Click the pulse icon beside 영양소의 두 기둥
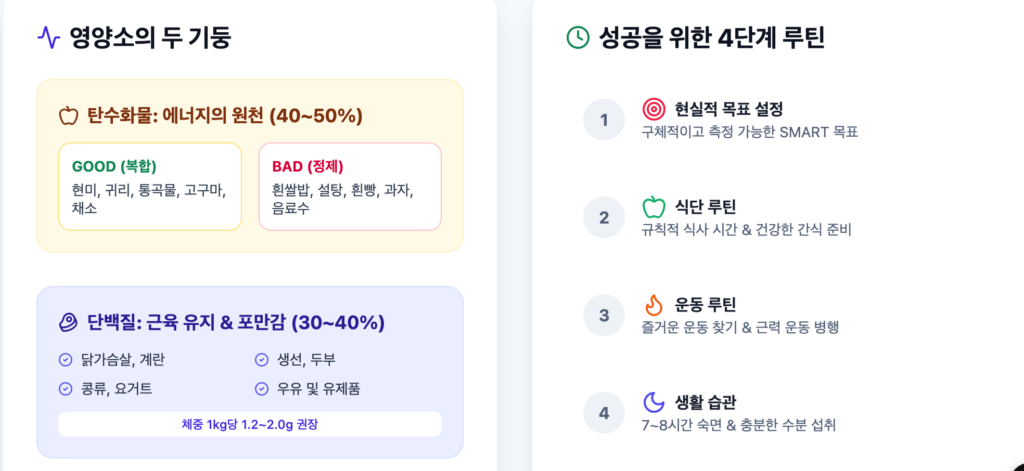Viewport: 1024px width, 471px height. click(x=49, y=38)
